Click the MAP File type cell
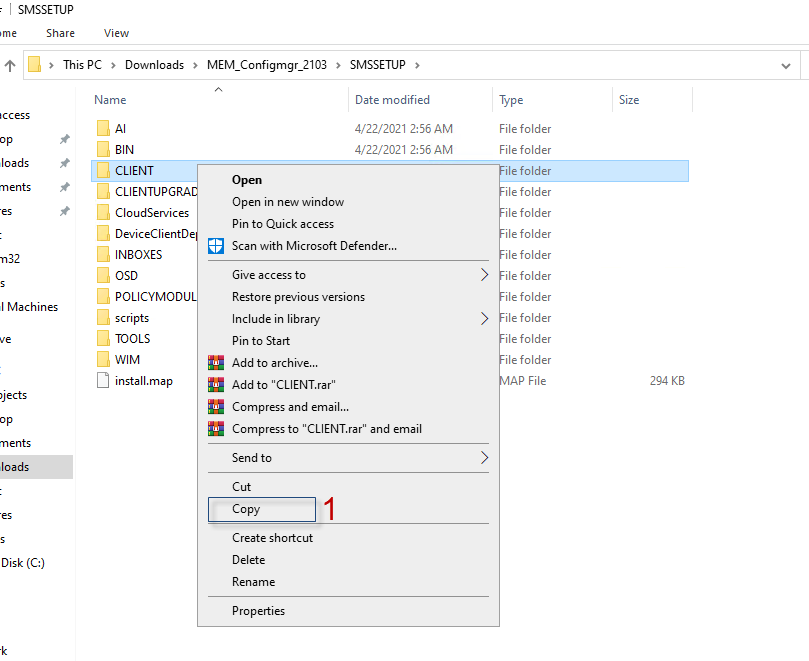809x661 pixels. (522, 380)
